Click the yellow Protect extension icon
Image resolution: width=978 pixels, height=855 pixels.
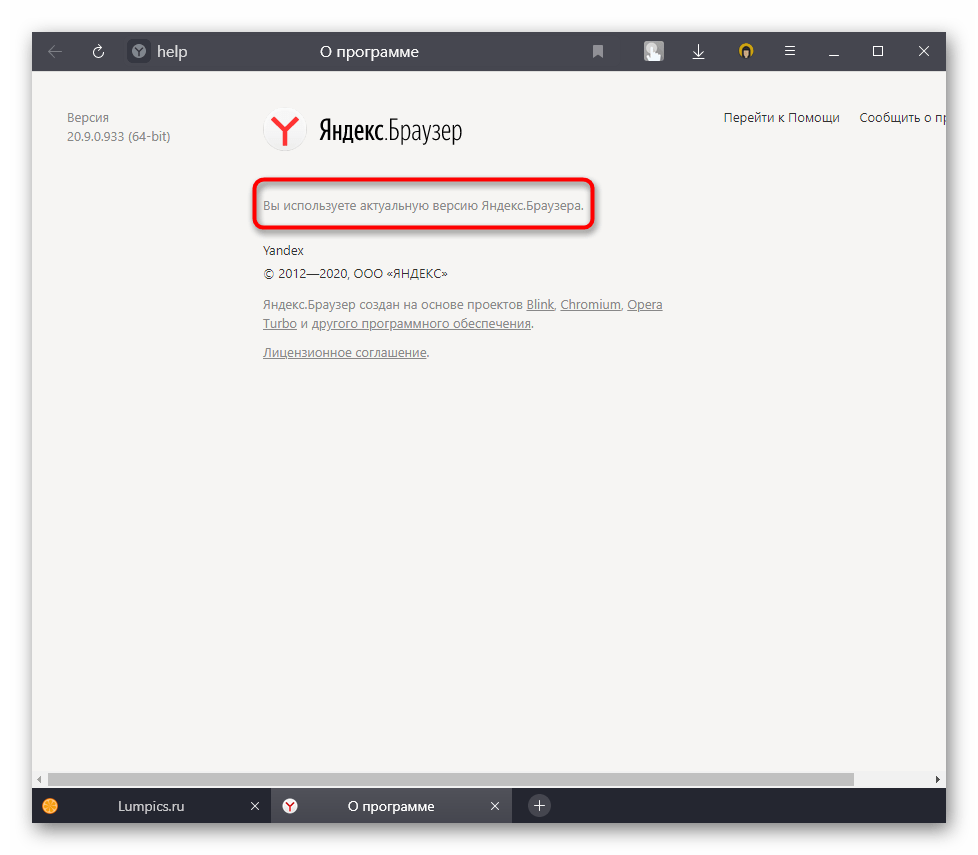745,52
